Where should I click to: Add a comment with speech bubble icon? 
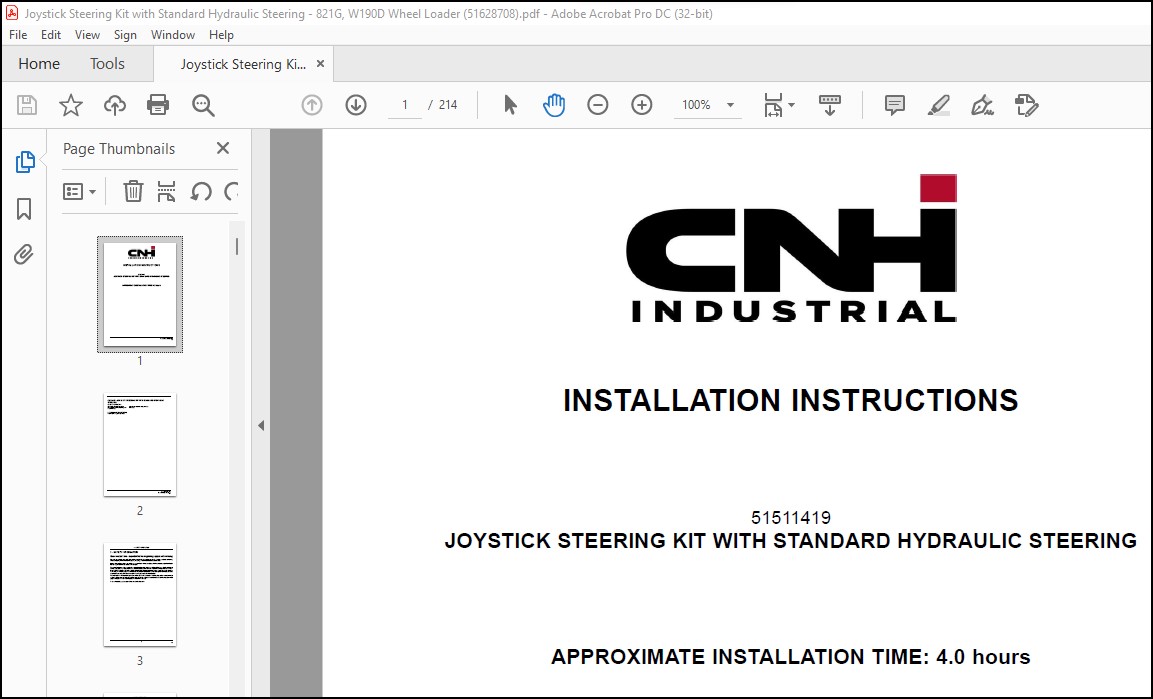[894, 105]
